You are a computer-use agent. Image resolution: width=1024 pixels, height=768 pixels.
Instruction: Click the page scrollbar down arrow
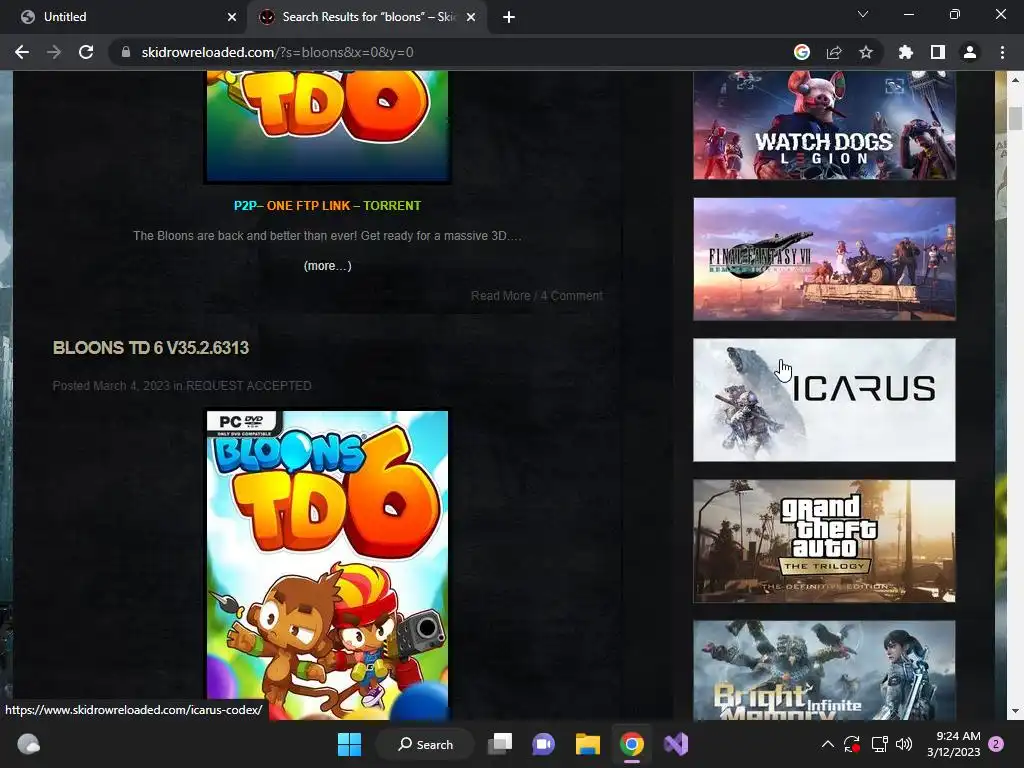[1015, 711]
